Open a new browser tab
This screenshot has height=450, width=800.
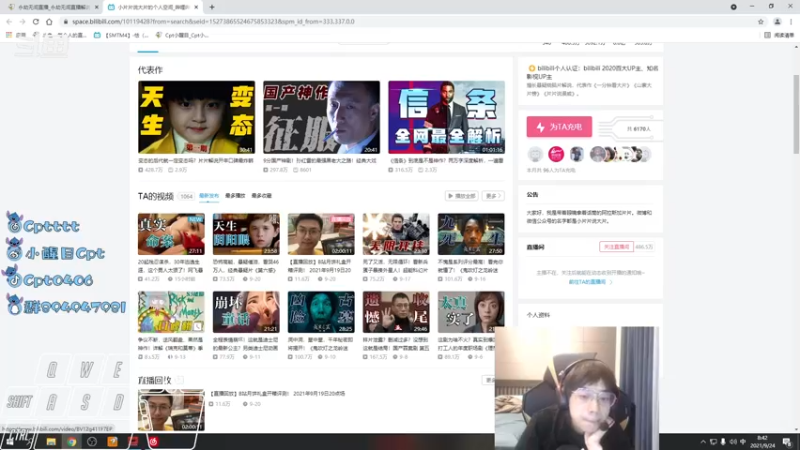click(212, 7)
